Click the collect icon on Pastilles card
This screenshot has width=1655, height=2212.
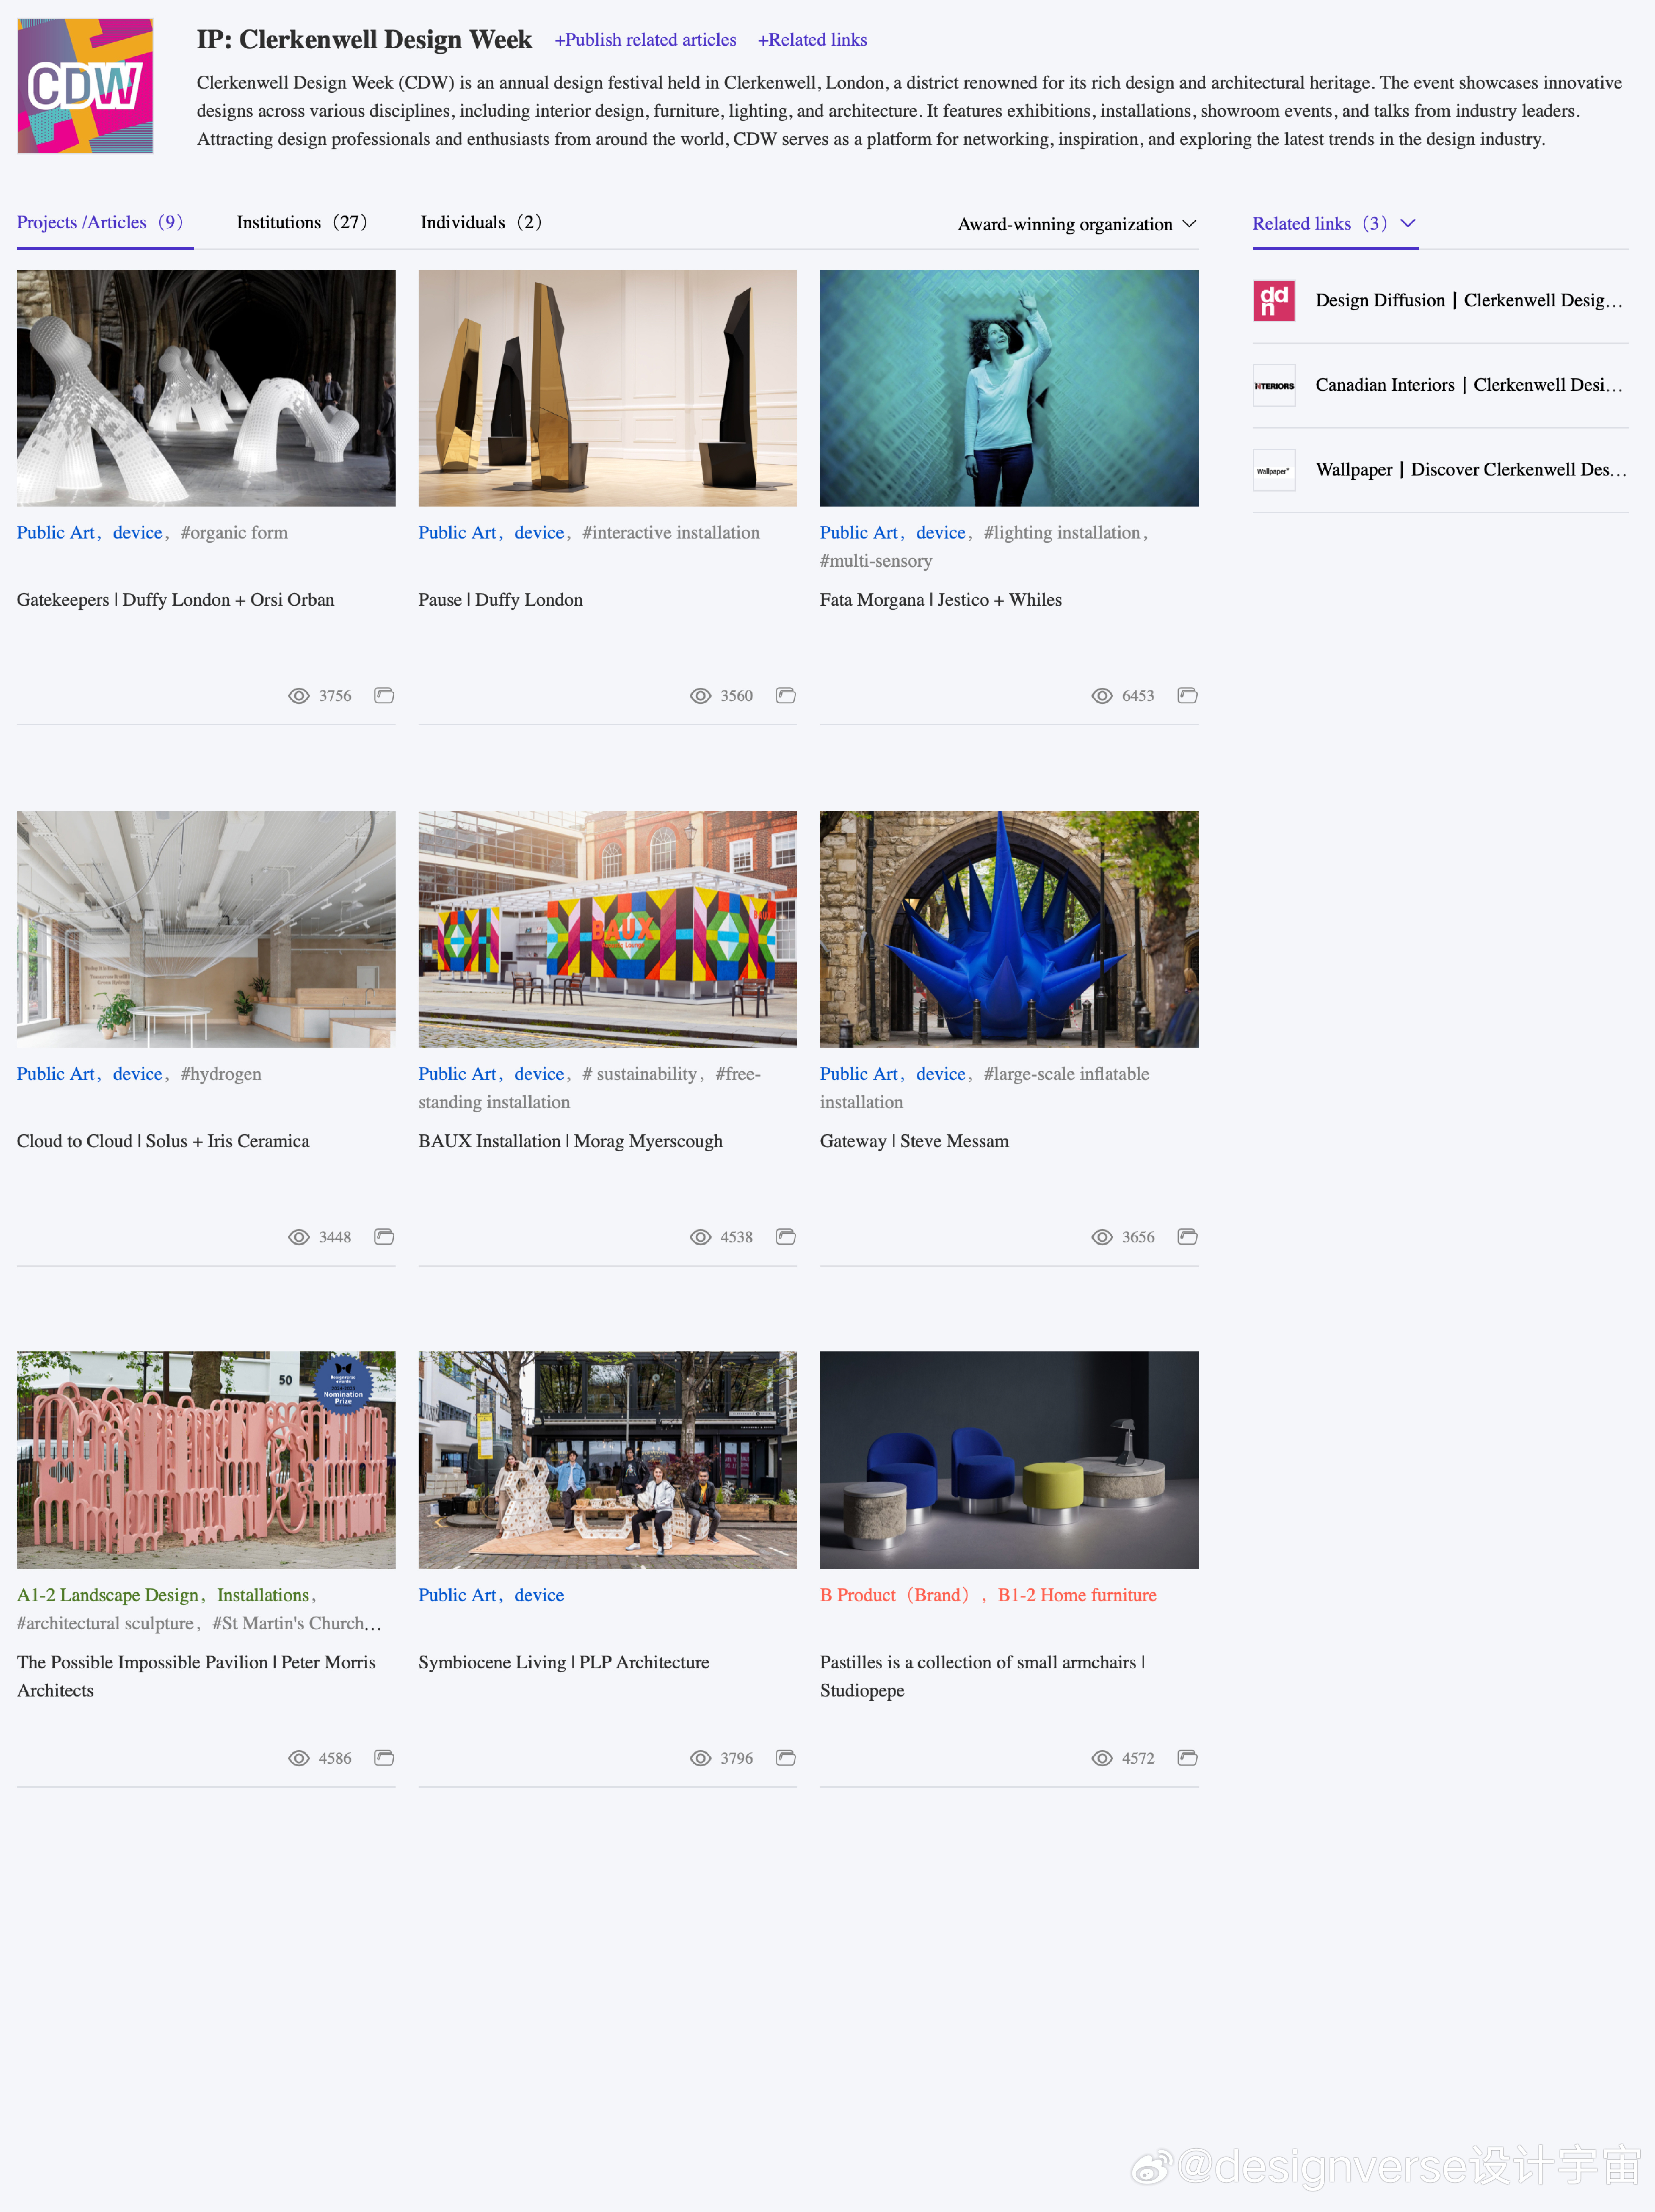tap(1187, 1758)
